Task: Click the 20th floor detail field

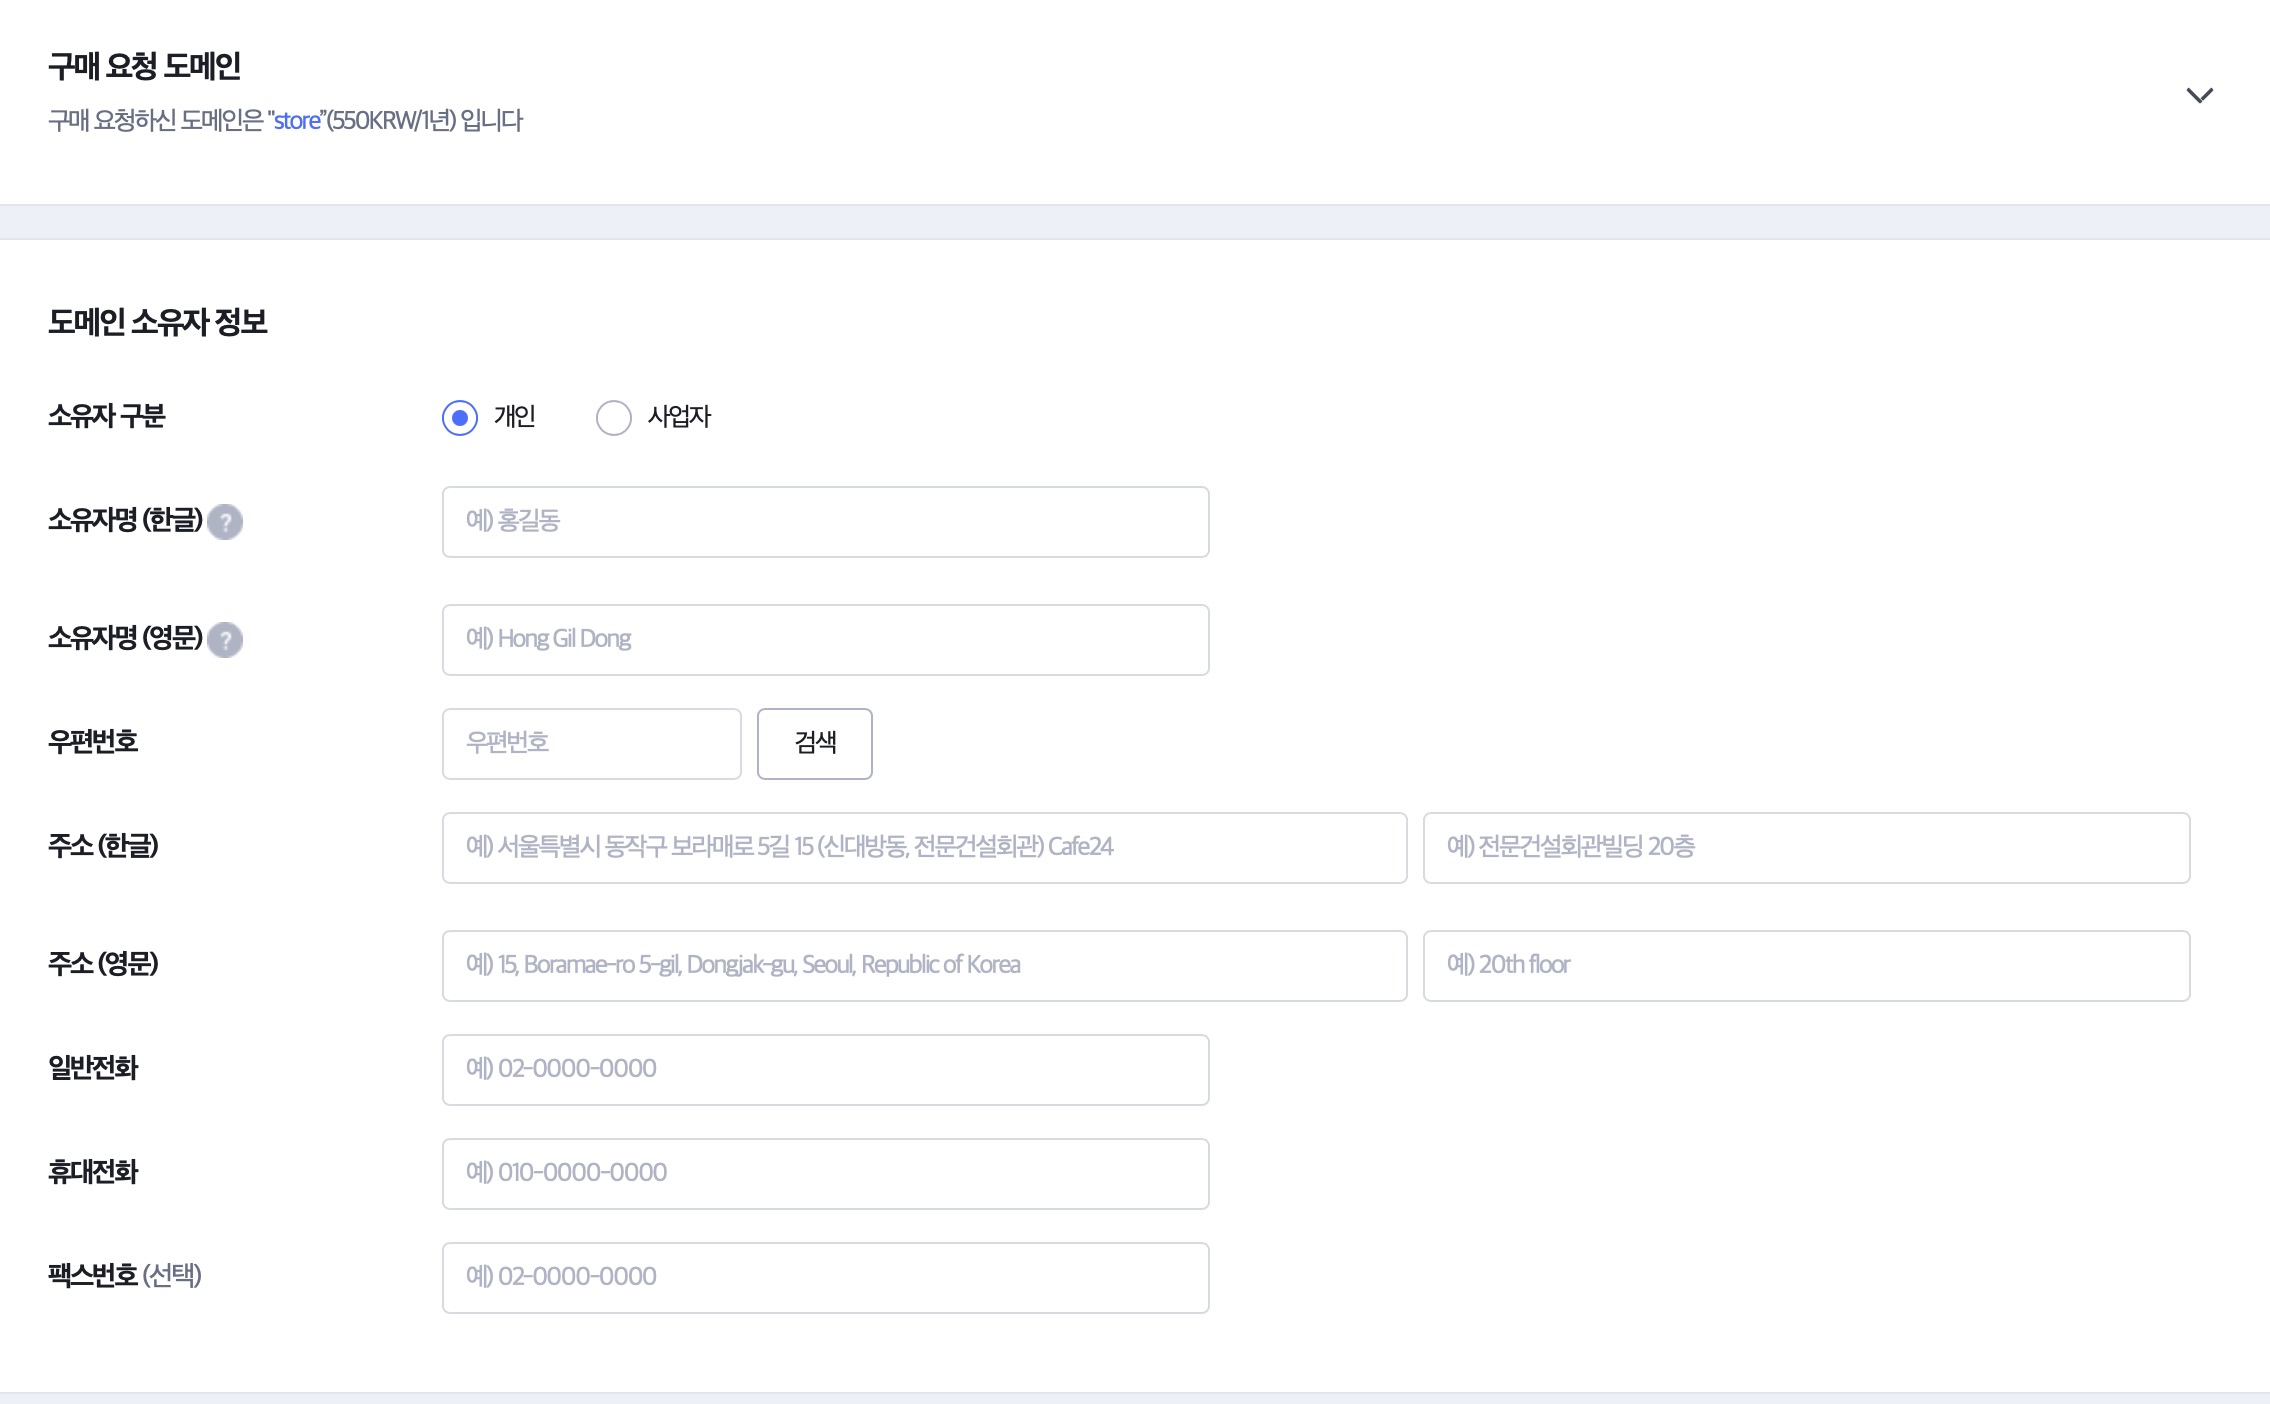Action: tap(1806, 966)
